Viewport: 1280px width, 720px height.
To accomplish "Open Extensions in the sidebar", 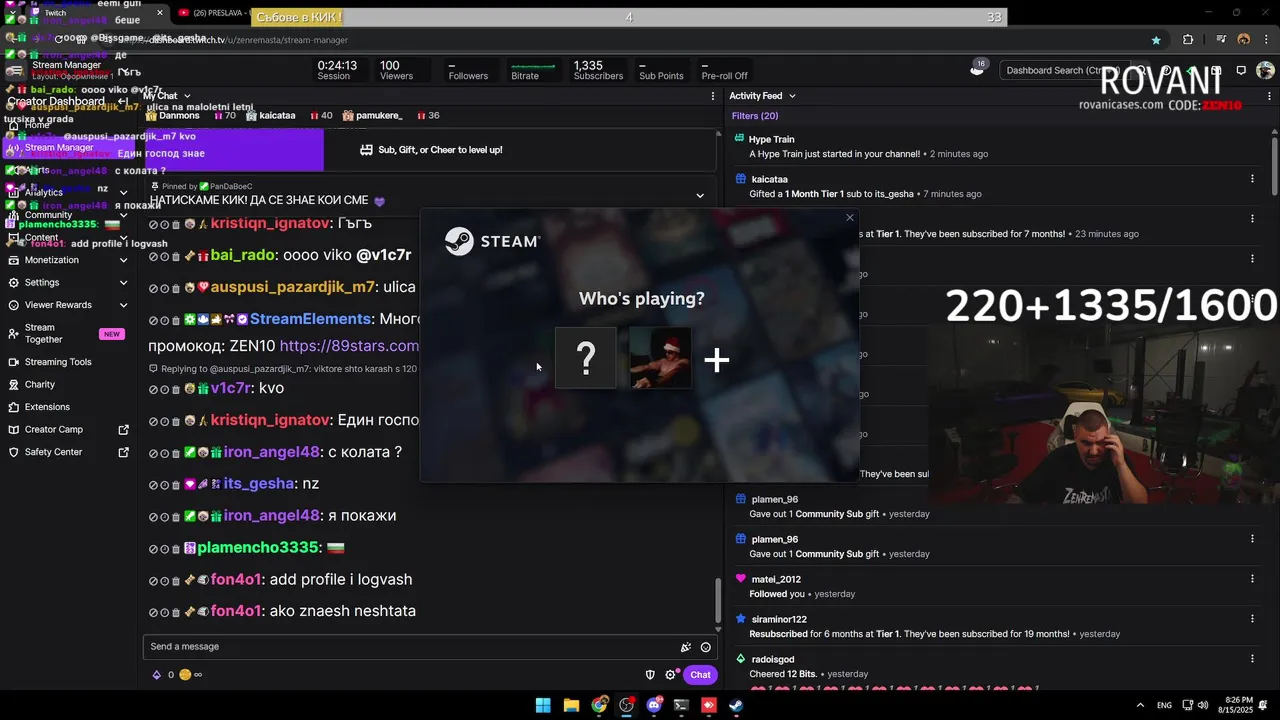I will point(47,407).
